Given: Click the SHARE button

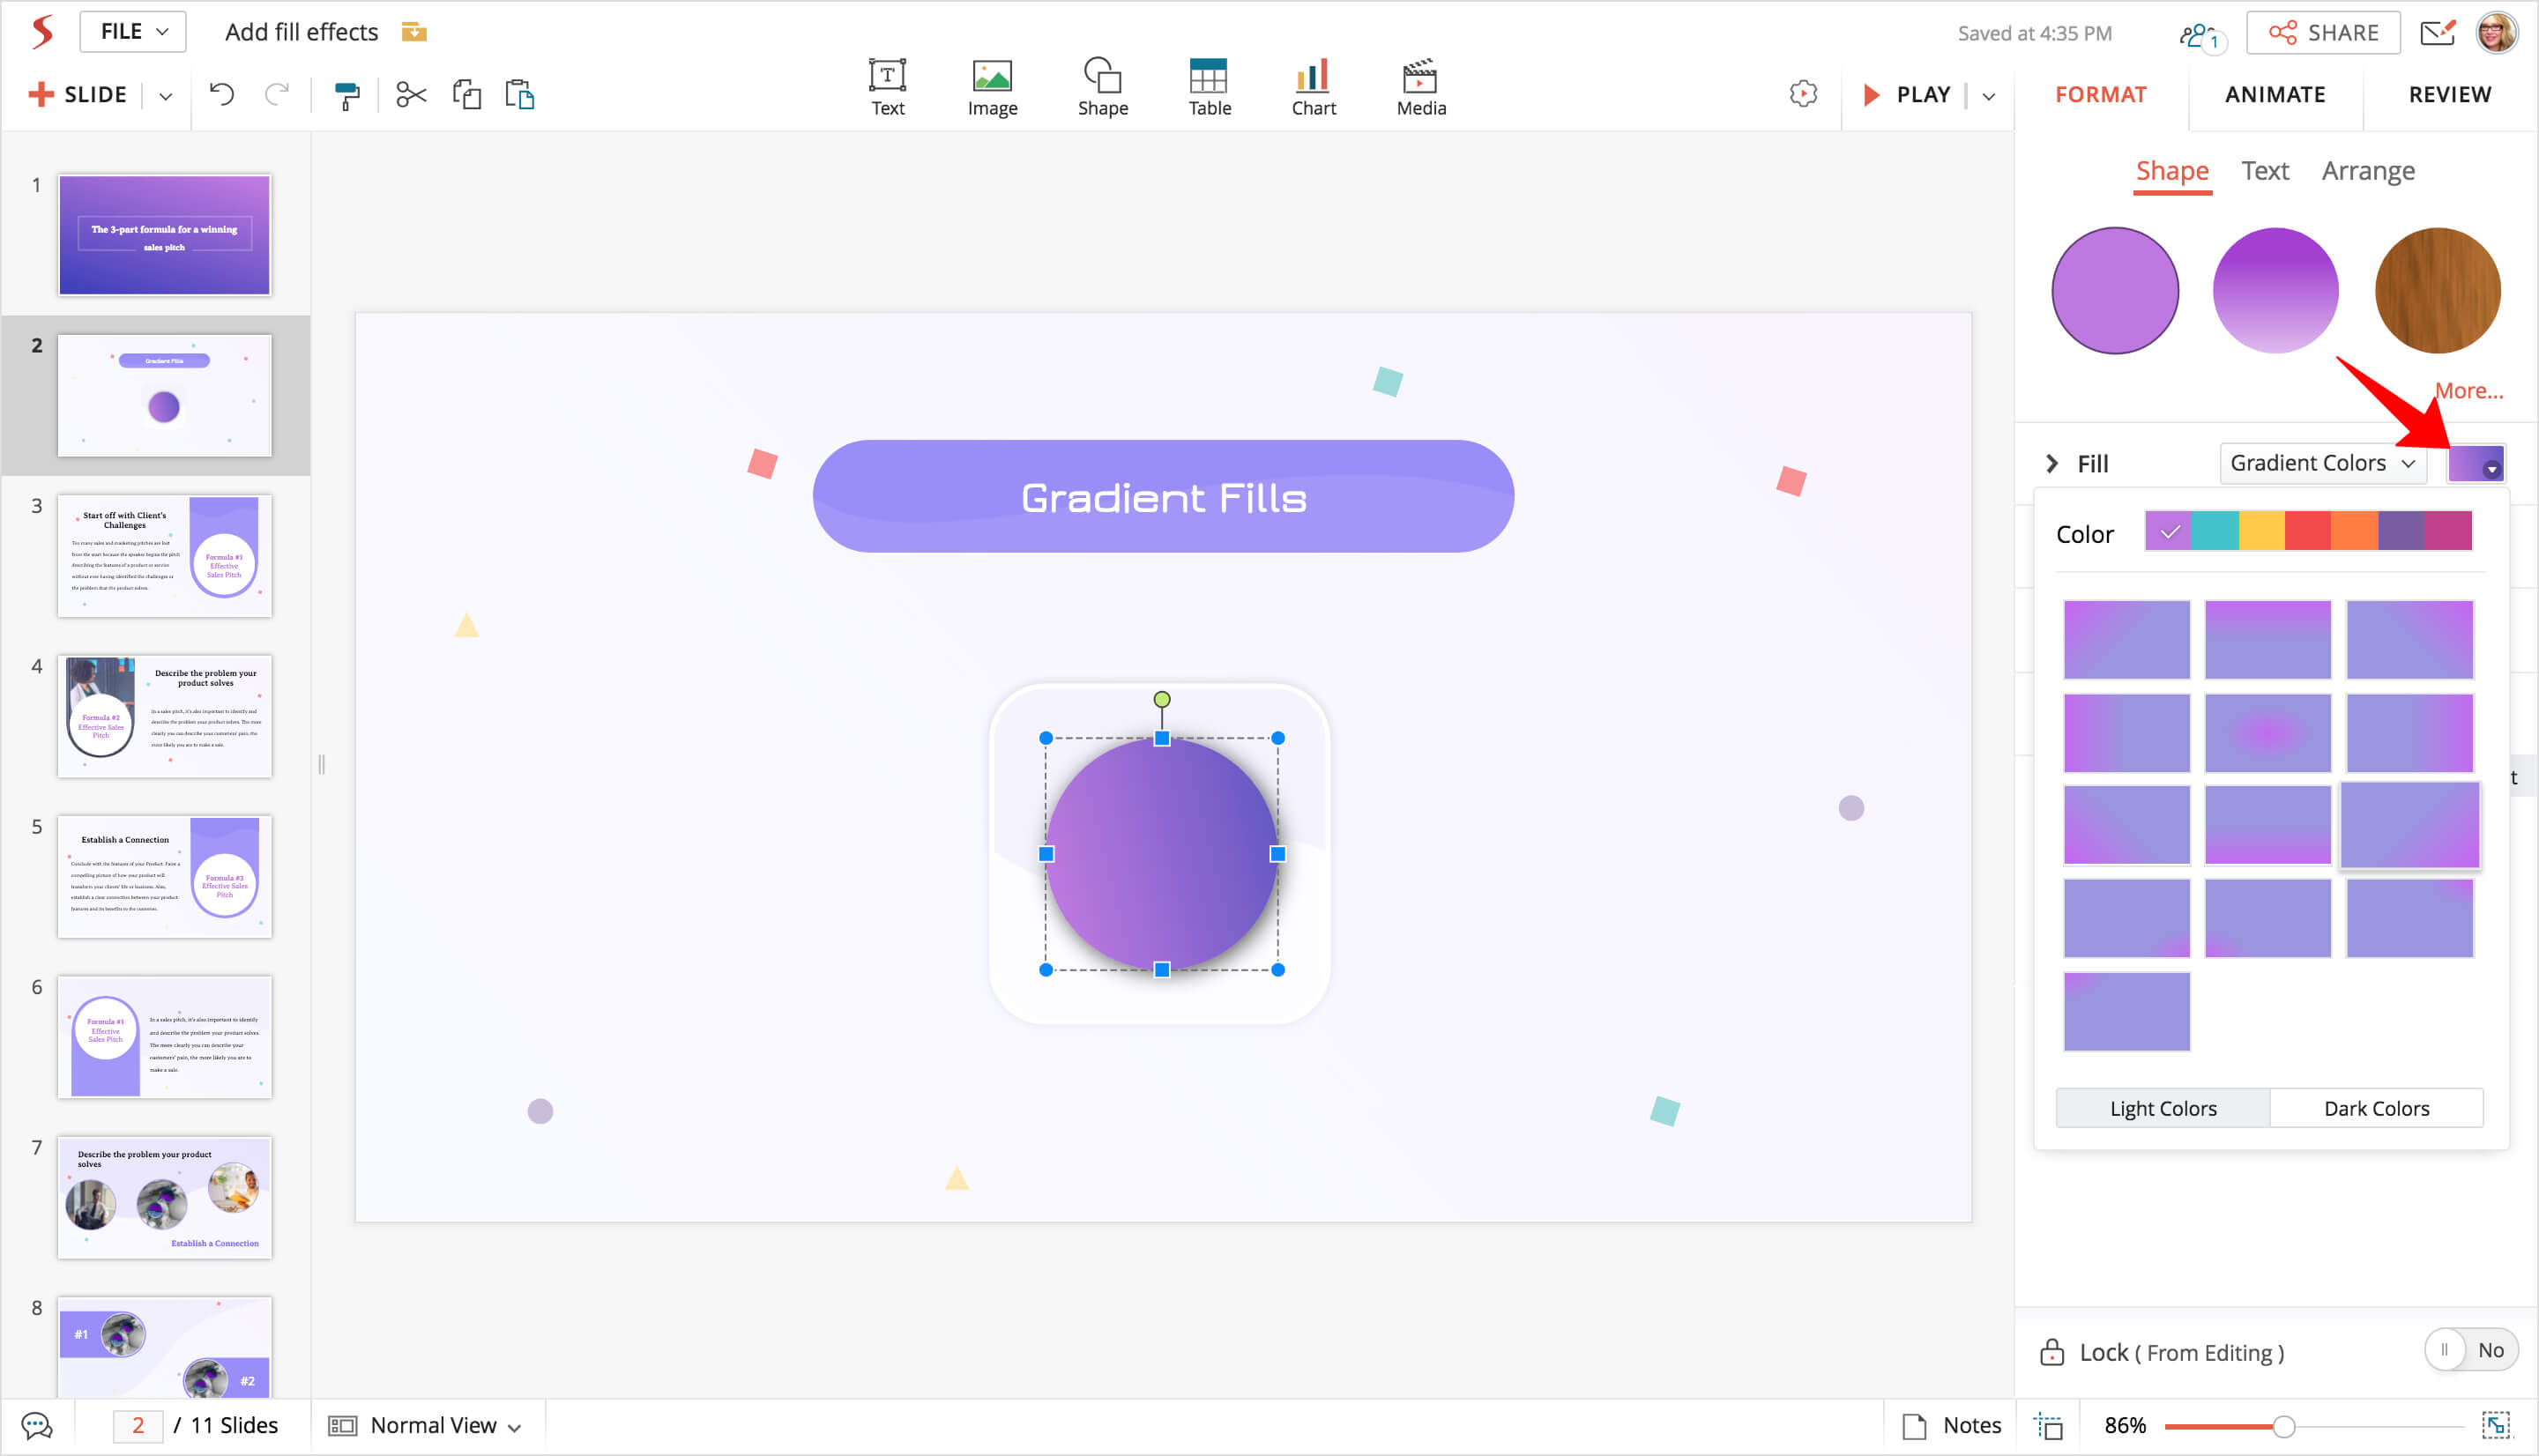Looking at the screenshot, I should click(2322, 33).
